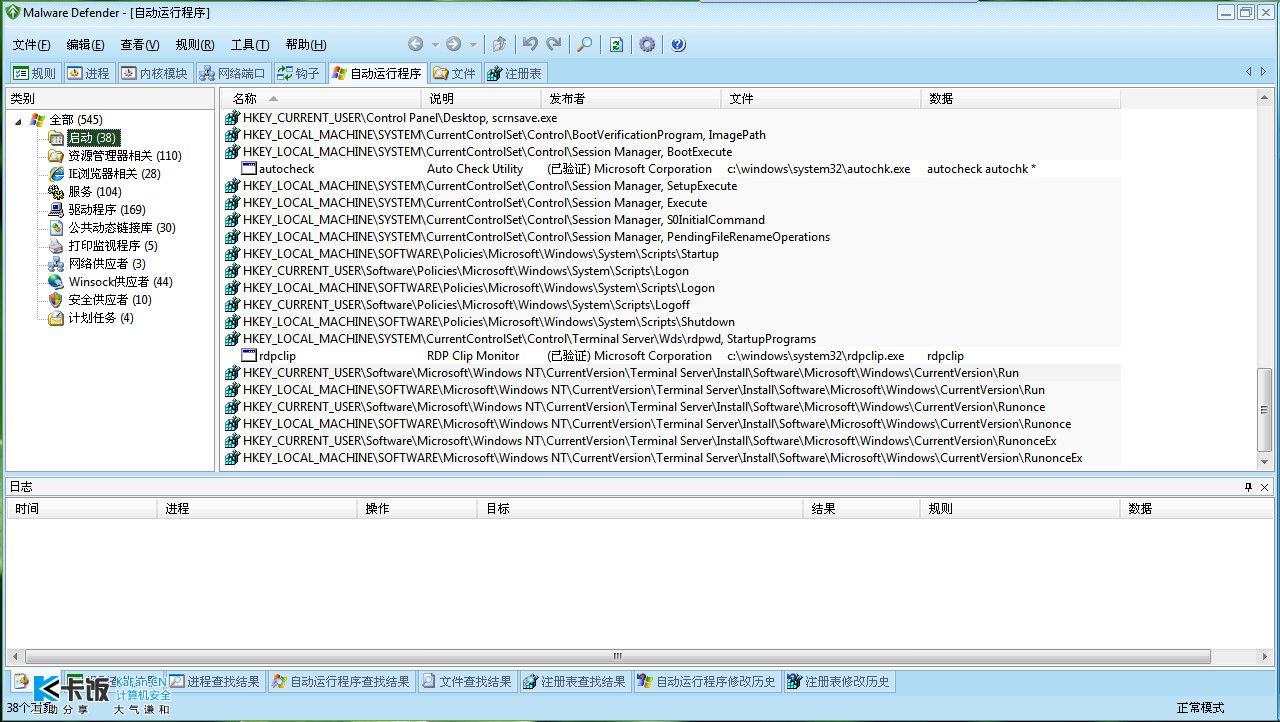Switch to the 规则 tab
Screen dimensions: 1280x722
(x=35, y=73)
